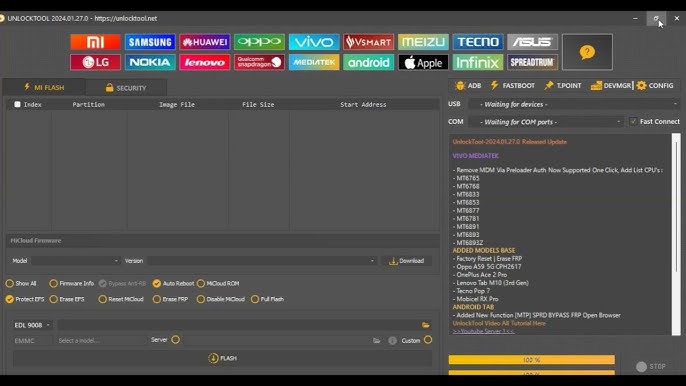Open the Fastboot tab

512,85
